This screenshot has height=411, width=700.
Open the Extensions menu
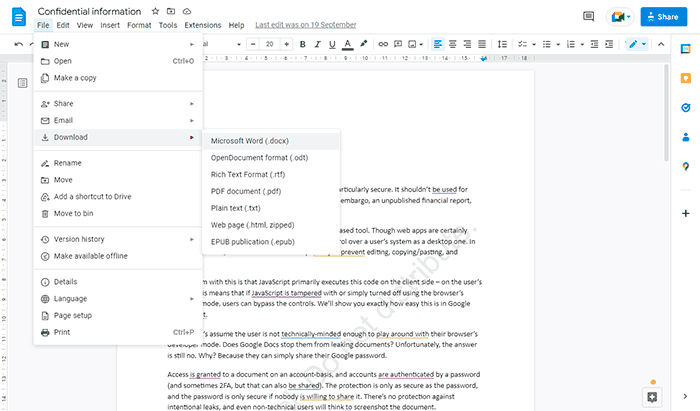pyautogui.click(x=203, y=25)
